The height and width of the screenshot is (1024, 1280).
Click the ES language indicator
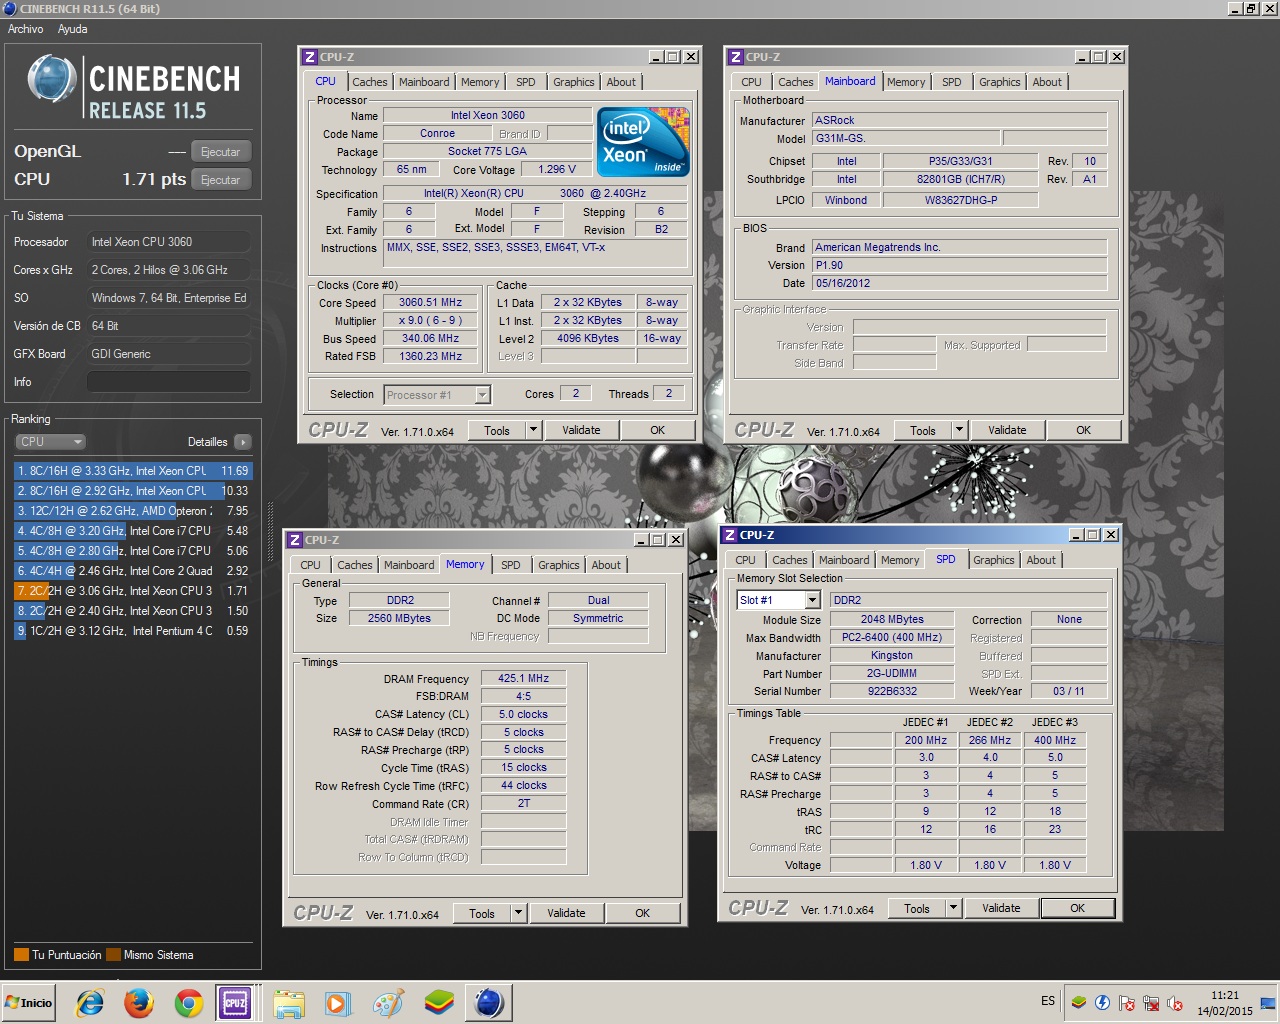pos(1048,1001)
